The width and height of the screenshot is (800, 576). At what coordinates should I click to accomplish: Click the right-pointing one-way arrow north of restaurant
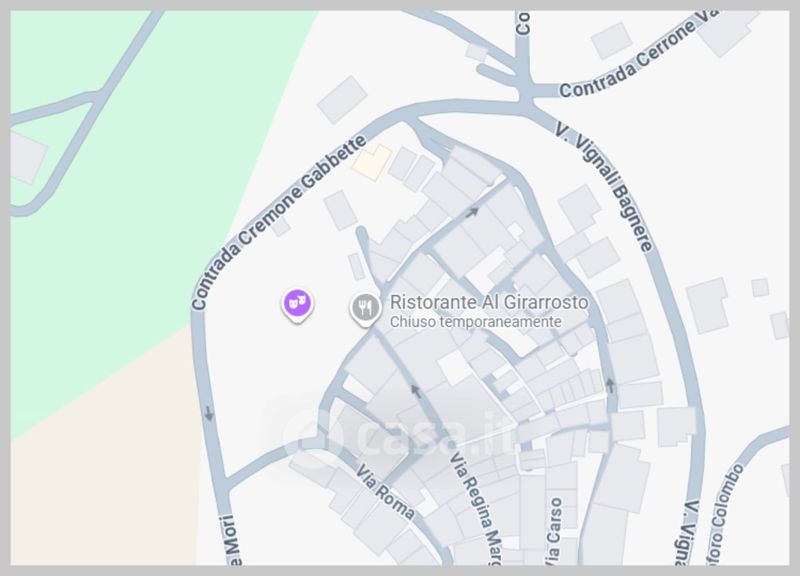472,212
